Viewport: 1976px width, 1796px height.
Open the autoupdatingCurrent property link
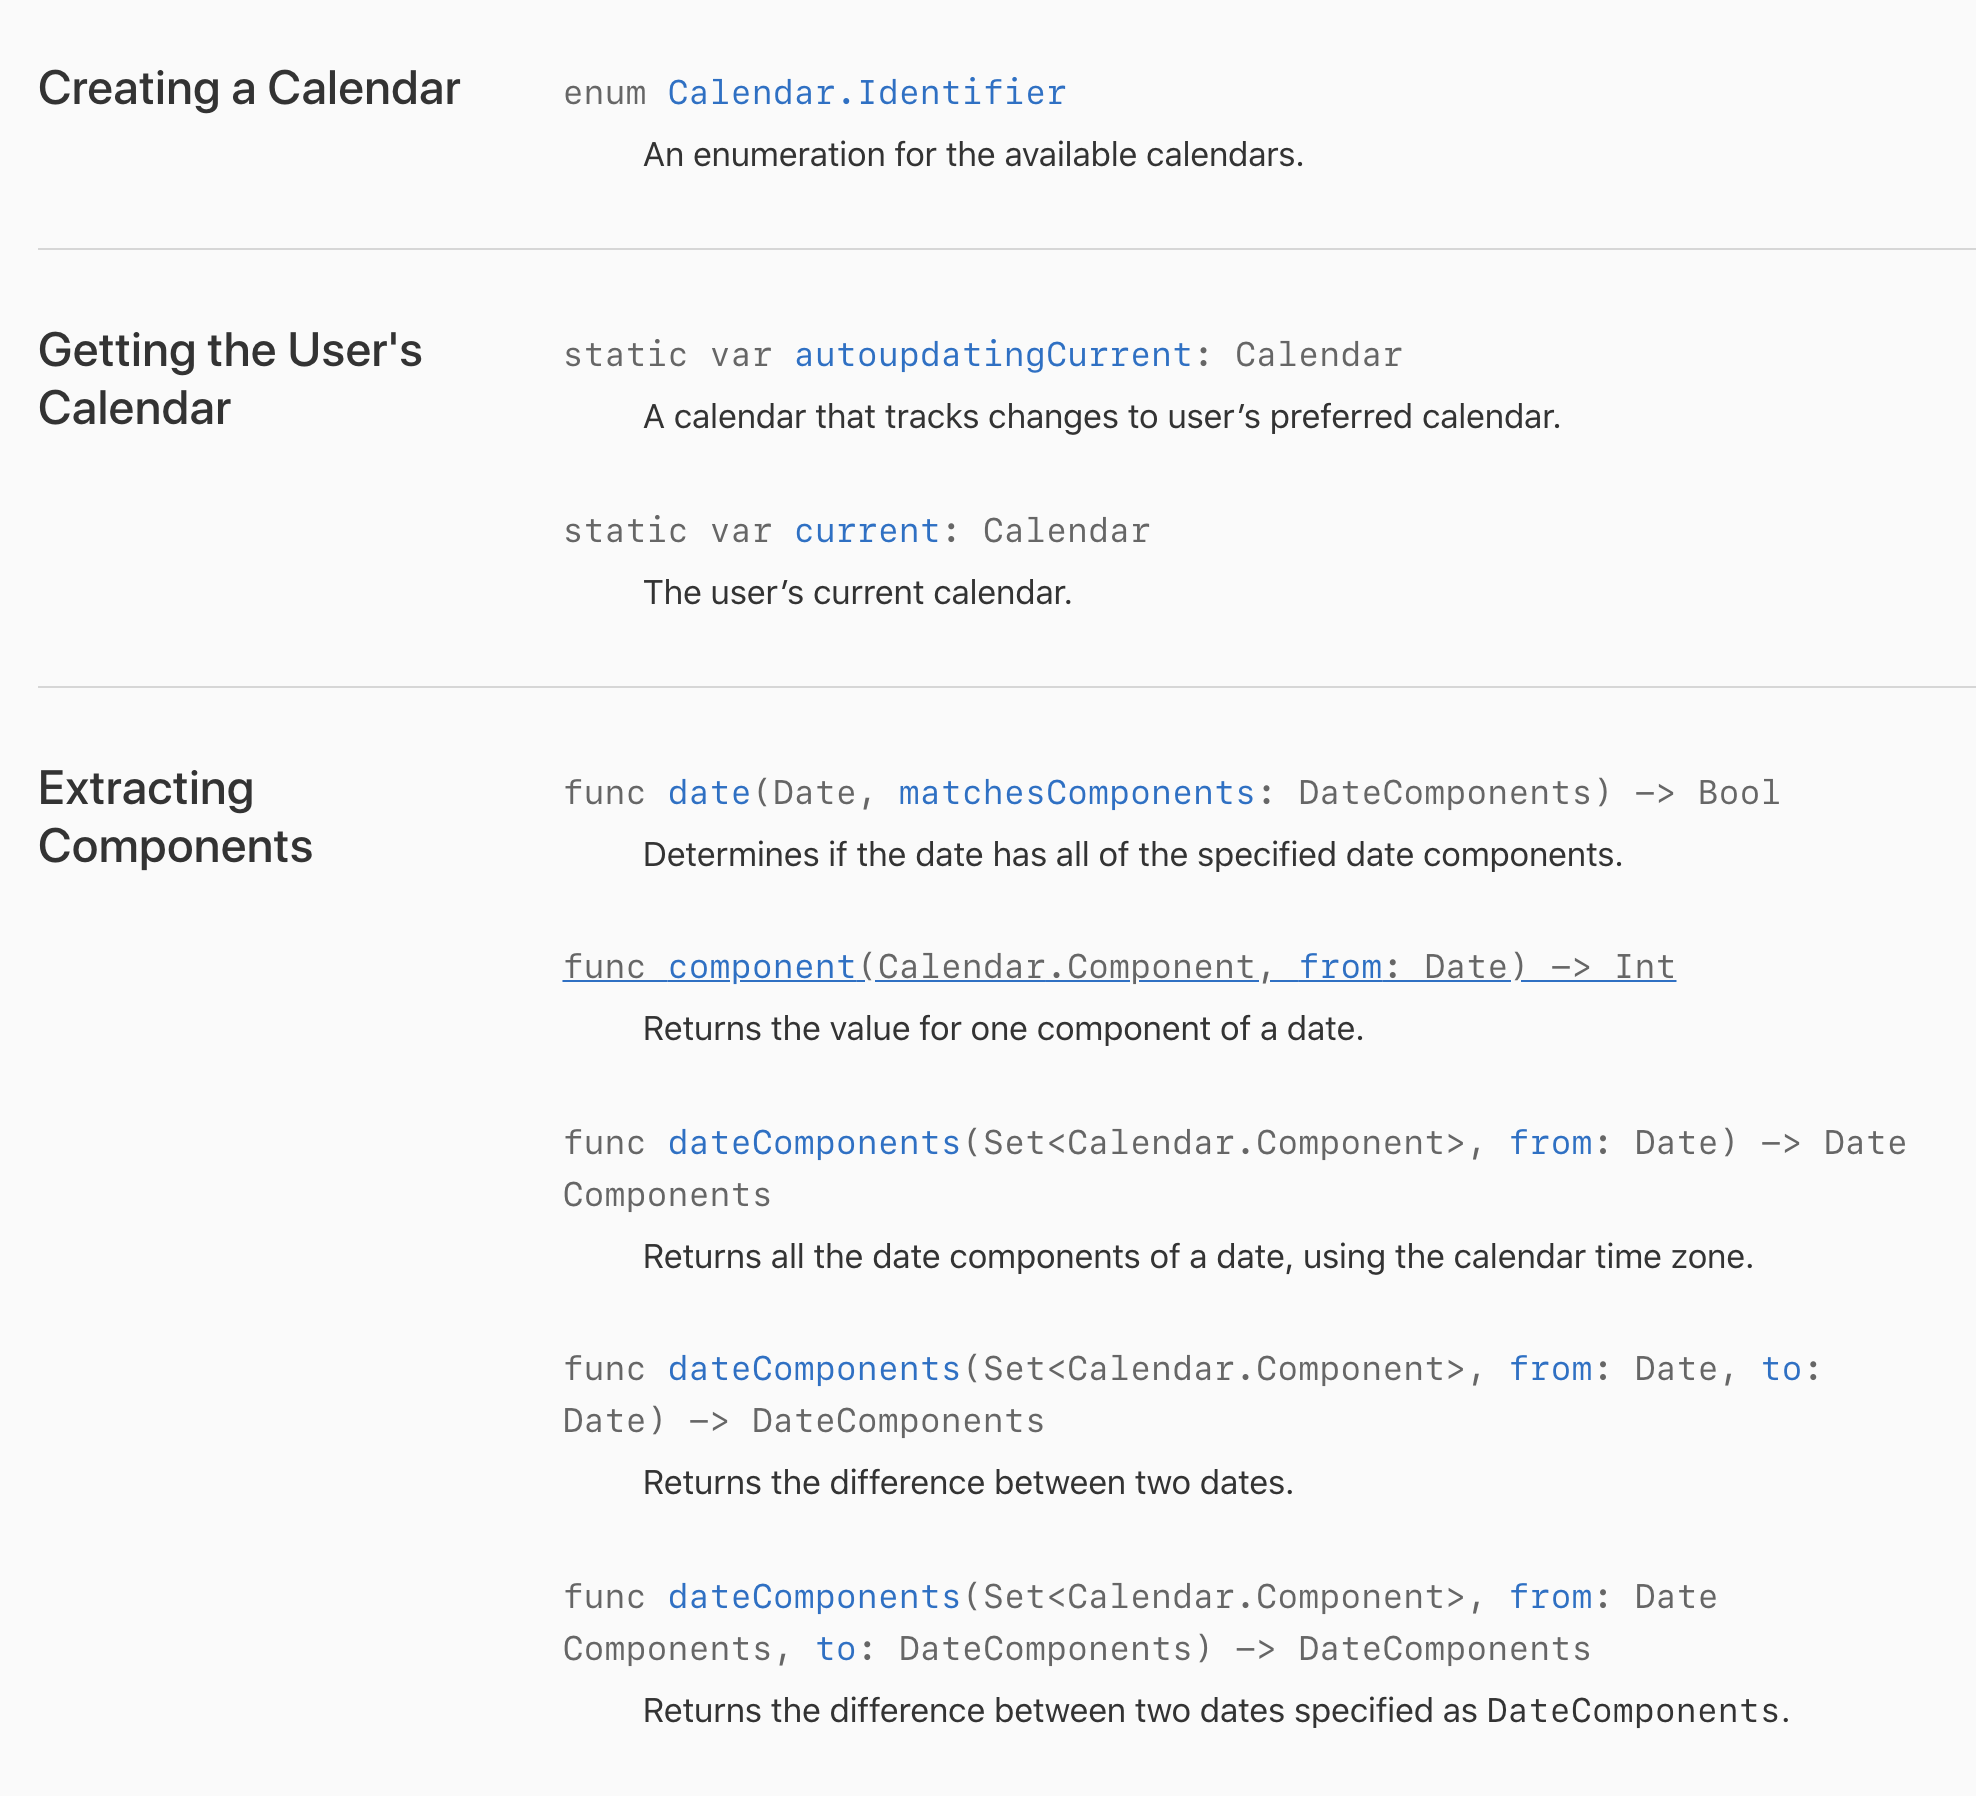[992, 355]
